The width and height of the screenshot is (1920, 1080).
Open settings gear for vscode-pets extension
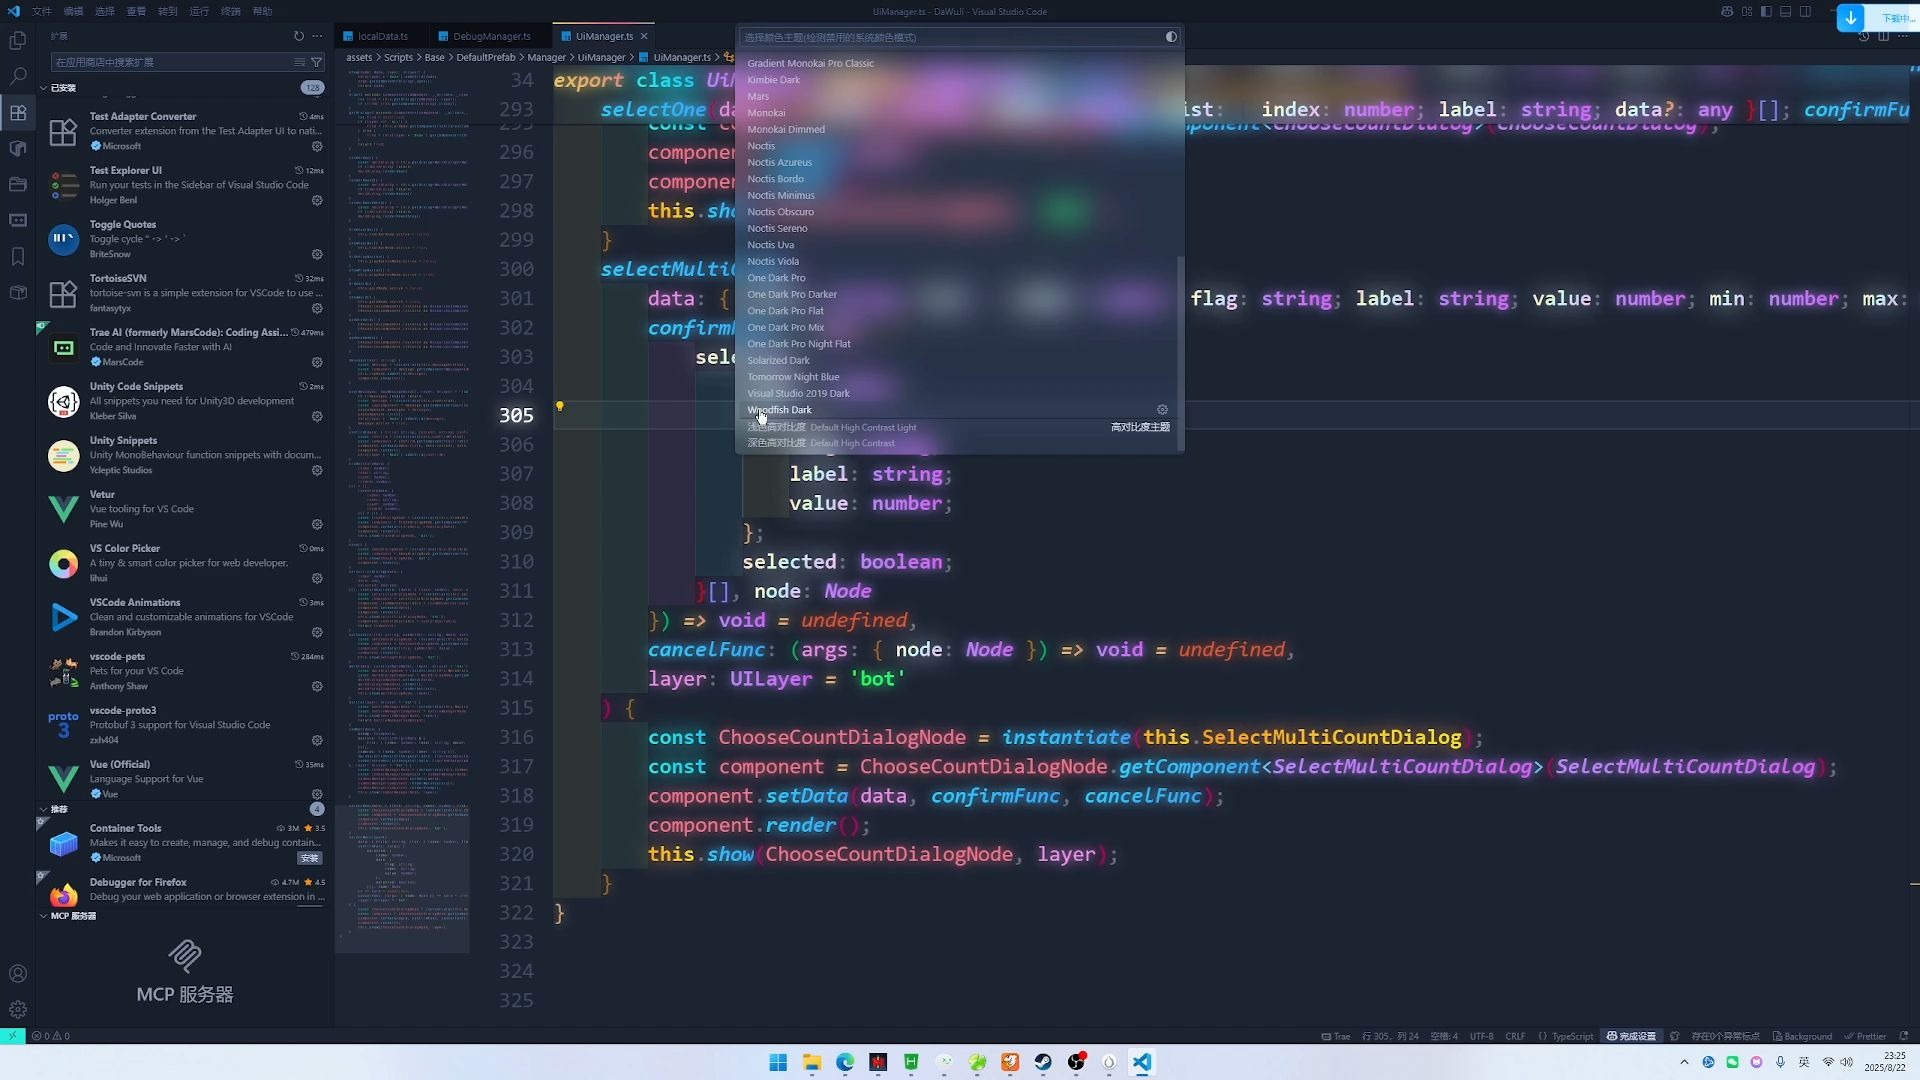point(317,686)
